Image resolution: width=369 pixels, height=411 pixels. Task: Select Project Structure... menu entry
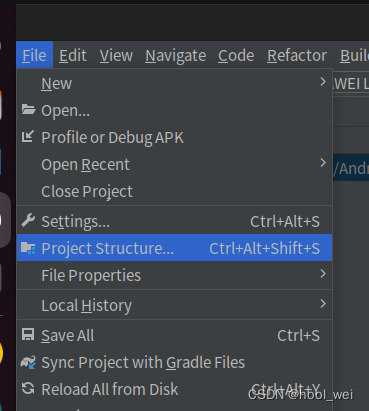coord(174,248)
